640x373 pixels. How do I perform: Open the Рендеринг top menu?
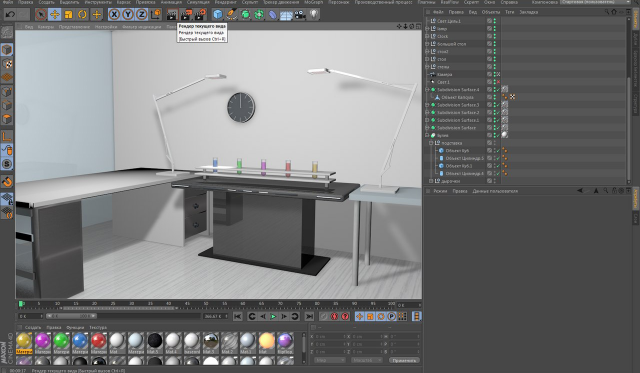point(225,2)
